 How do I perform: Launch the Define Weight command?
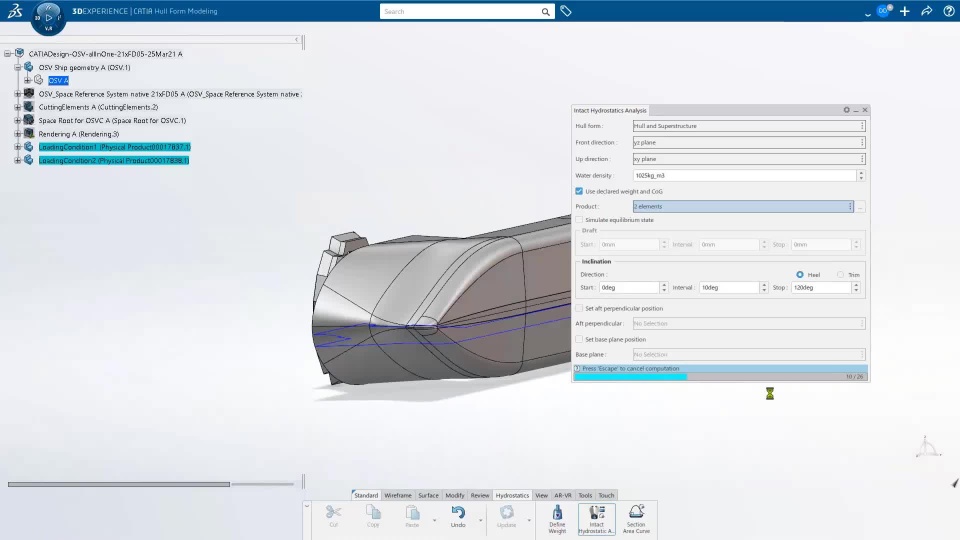557,519
